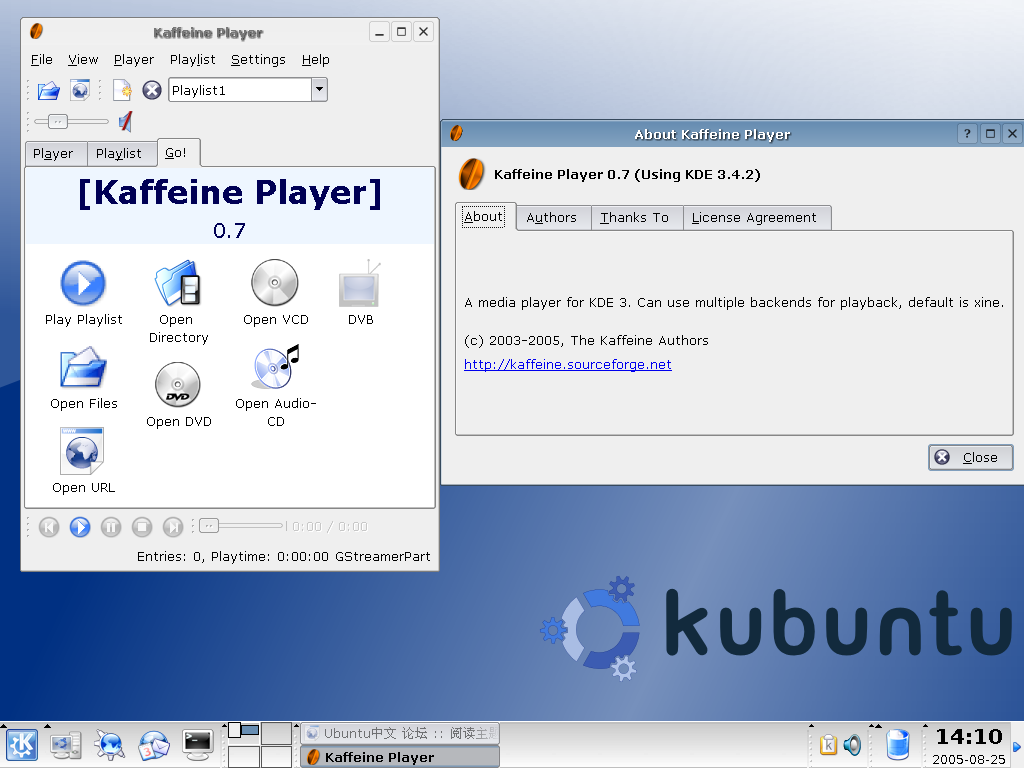
Task: Launch the mail client panel icon
Action: [x=153, y=745]
